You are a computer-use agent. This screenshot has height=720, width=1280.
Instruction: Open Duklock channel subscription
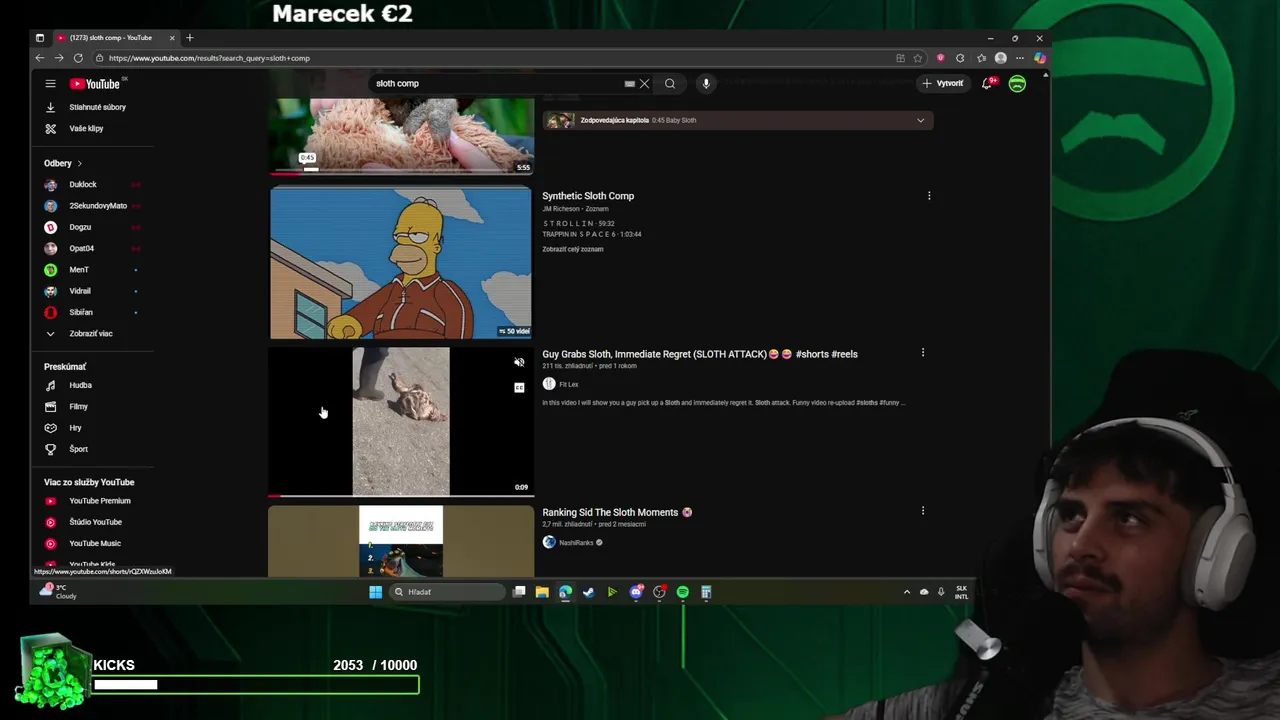[83, 185]
